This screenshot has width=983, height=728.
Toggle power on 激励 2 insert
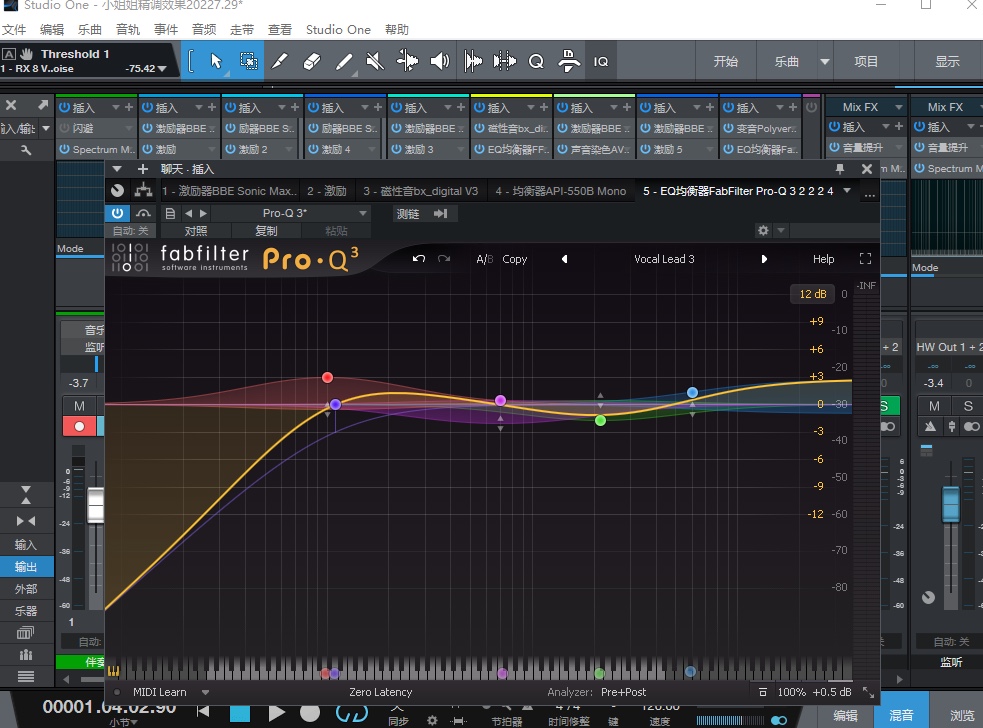click(x=231, y=149)
